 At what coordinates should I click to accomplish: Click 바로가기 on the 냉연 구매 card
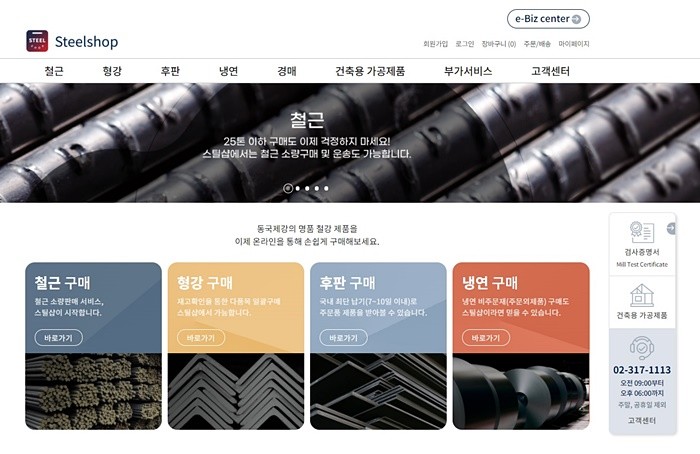tap(486, 338)
